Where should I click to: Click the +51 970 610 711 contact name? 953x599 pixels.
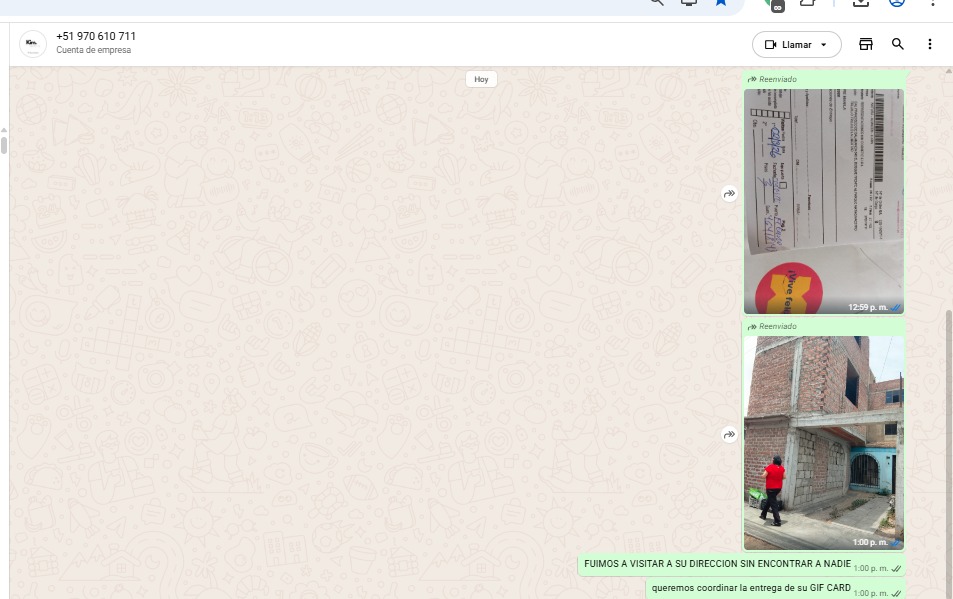point(96,37)
